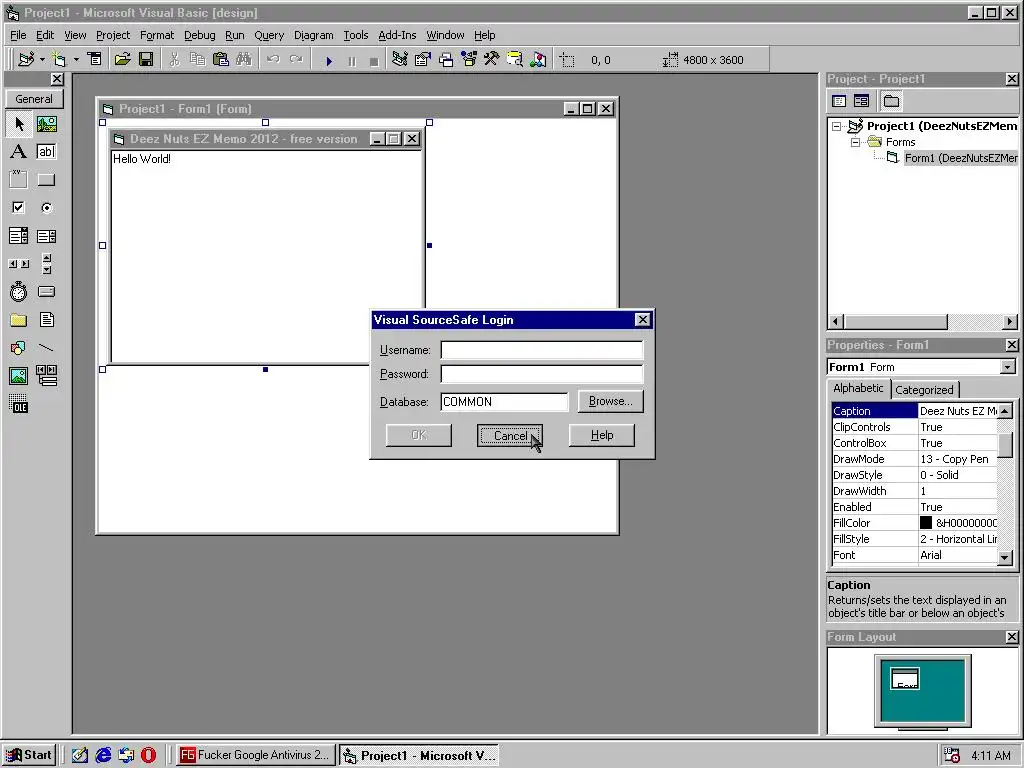Select the ListBox control in the toolbox
This screenshot has width=1024, height=768.
(46, 236)
